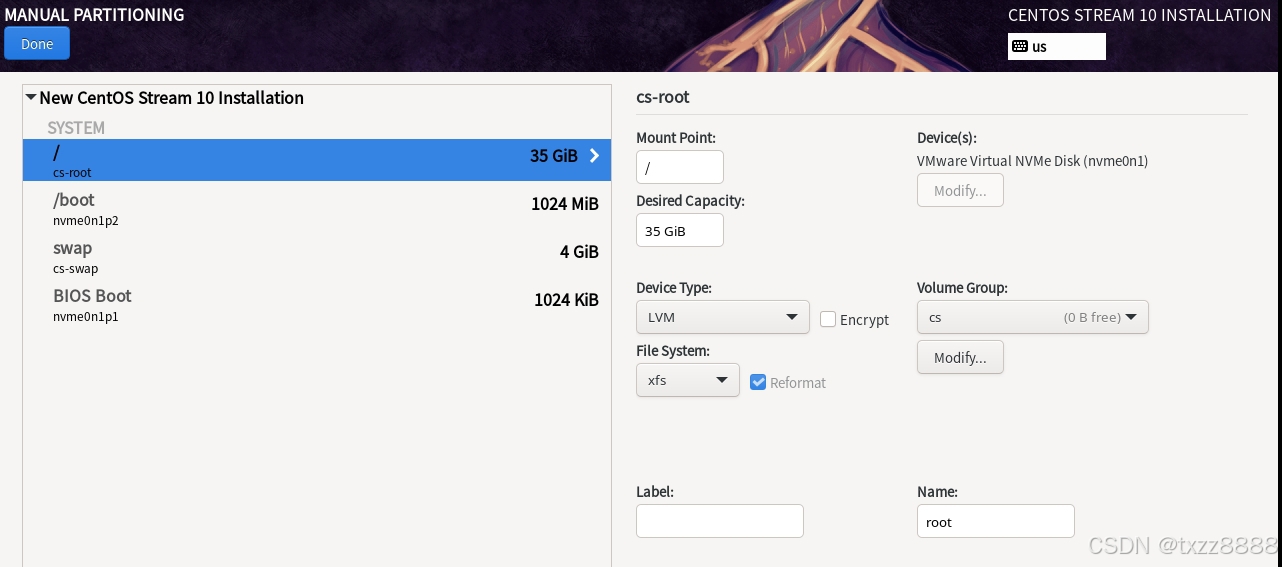
Task: Open the Volume Group cs dropdown
Action: pos(1033,317)
